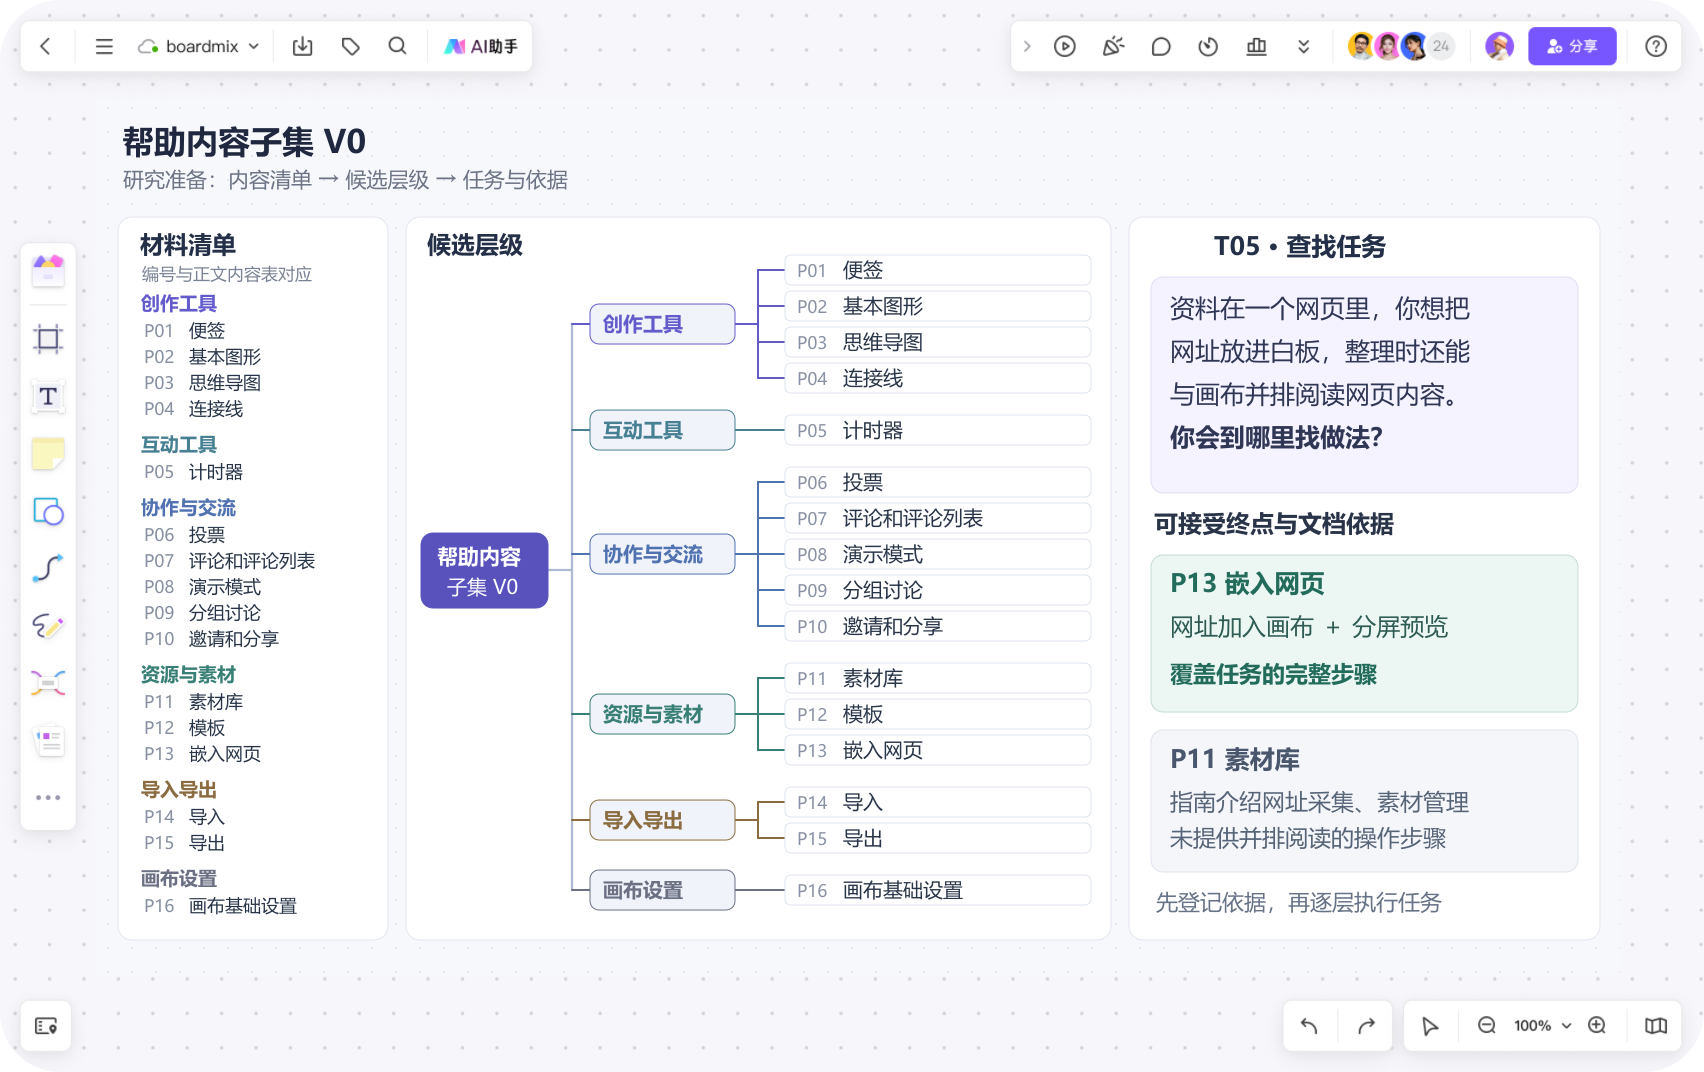This screenshot has width=1704, height=1072.
Task: Click the P11 素材库 grey evidence card
Action: [1364, 801]
